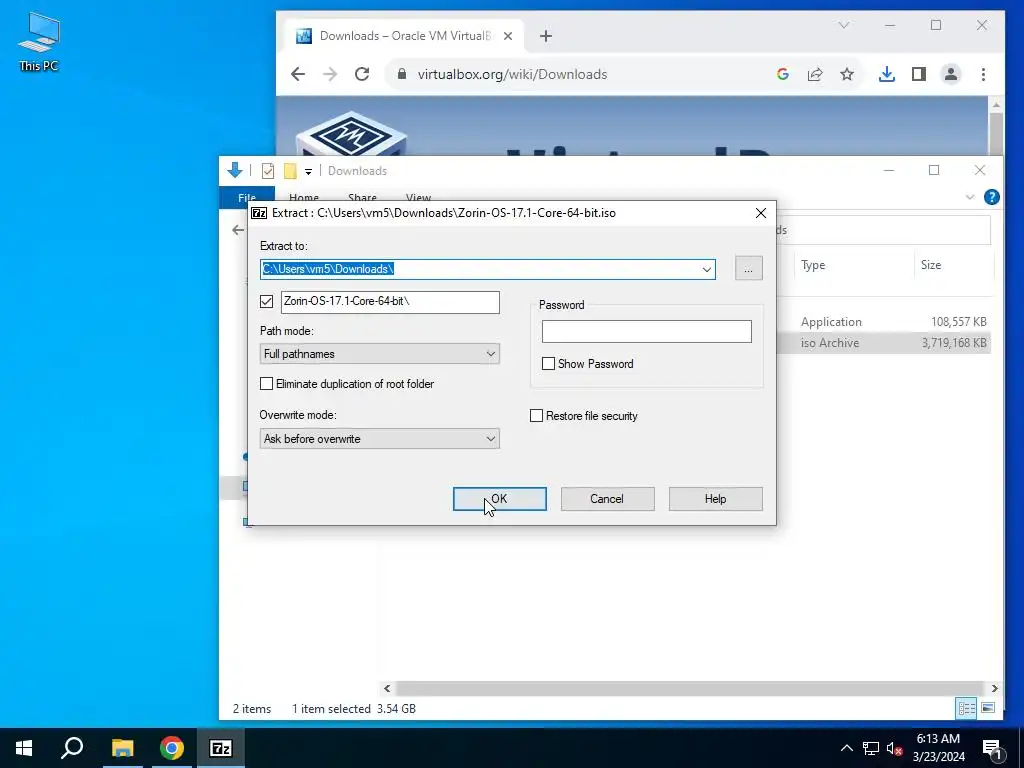Click Explorer blue down-arrow quick access icon
Screen dimensions: 1024x768
[x=235, y=170]
